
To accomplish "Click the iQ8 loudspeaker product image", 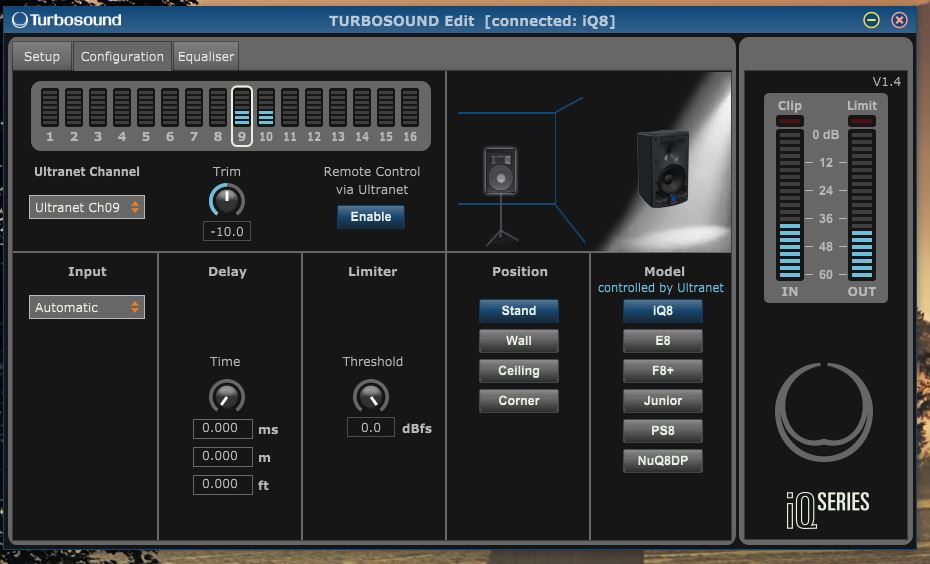I will [x=664, y=168].
